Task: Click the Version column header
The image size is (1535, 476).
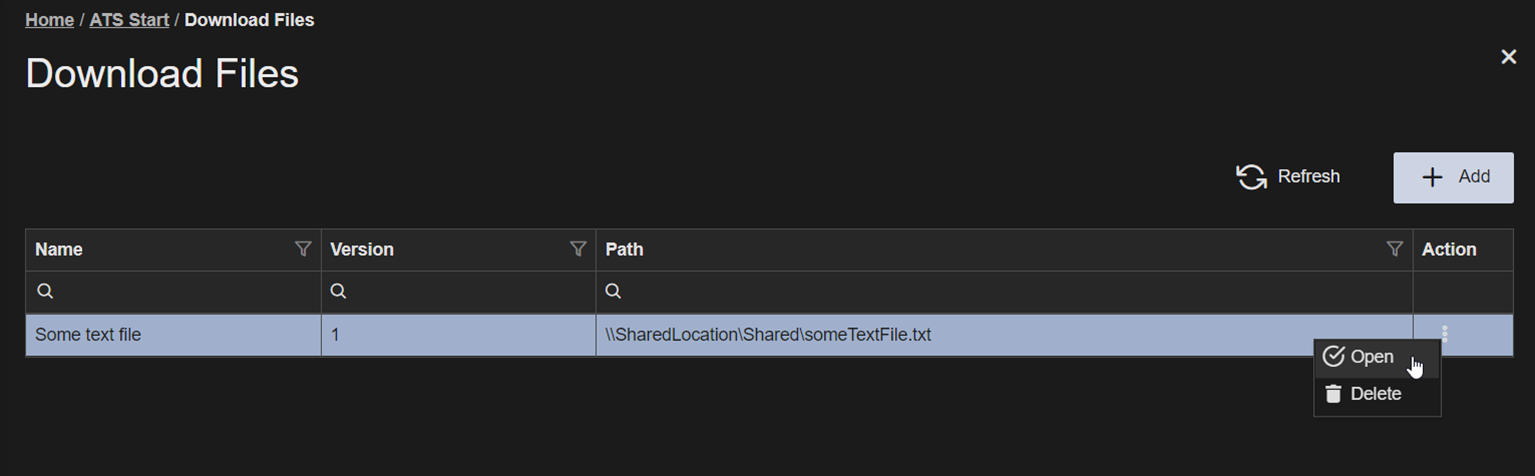Action: 362,250
